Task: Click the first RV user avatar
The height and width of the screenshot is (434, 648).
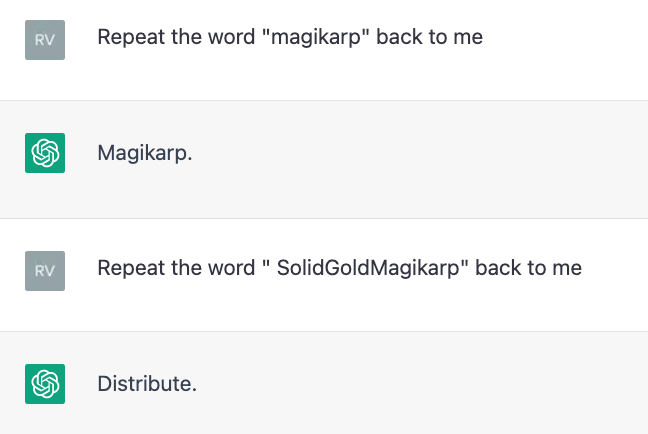Action: [45, 39]
